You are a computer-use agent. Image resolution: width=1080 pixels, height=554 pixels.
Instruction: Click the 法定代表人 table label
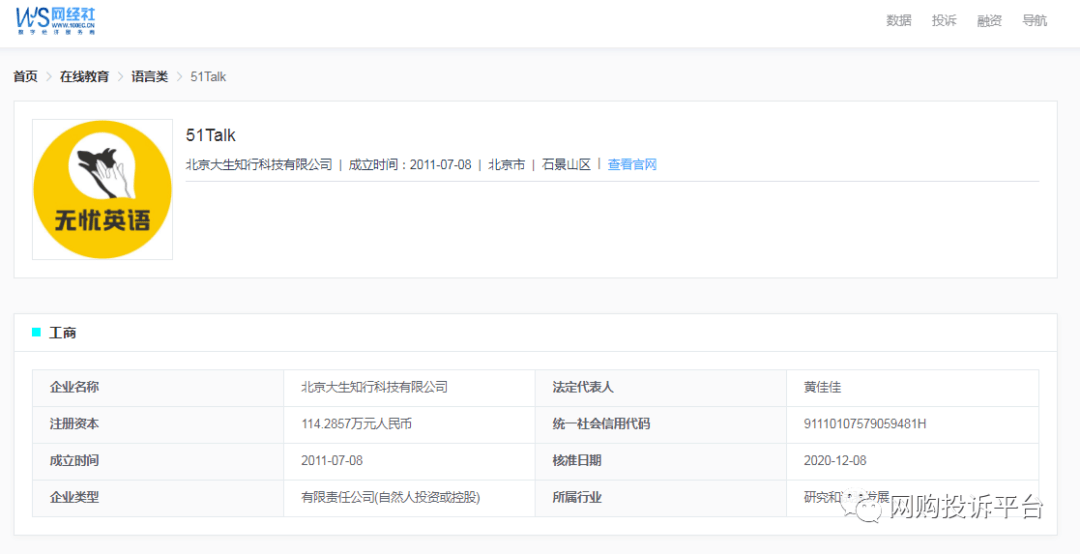pyautogui.click(x=583, y=387)
